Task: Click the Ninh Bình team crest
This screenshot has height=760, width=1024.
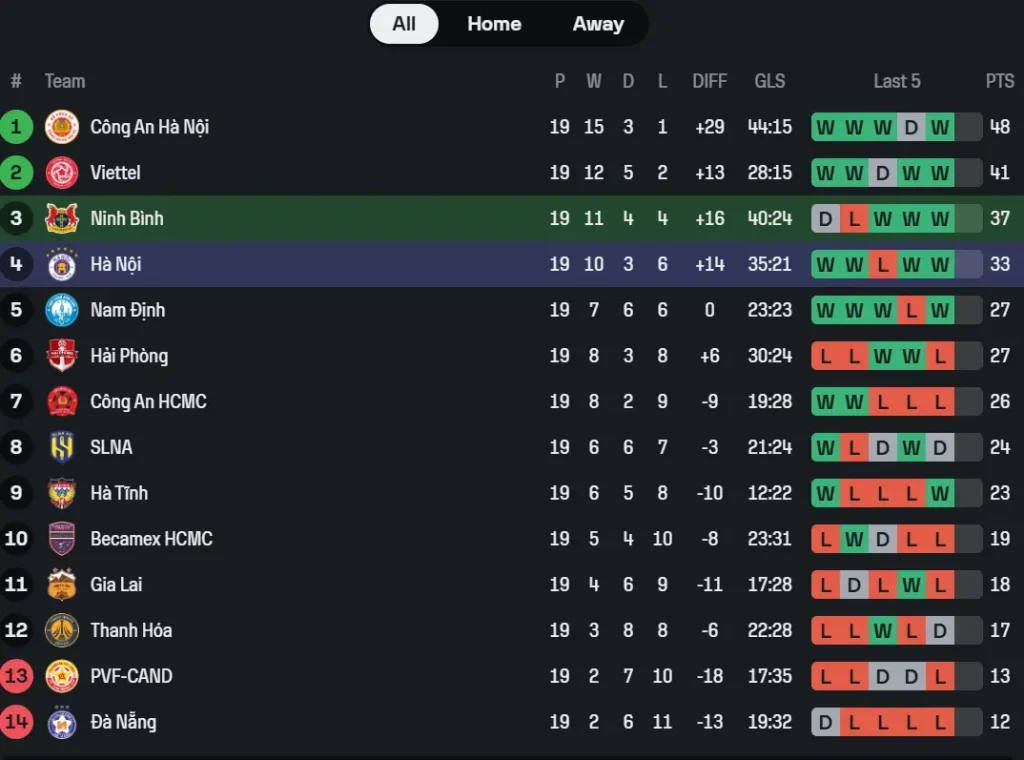Action: (62, 218)
